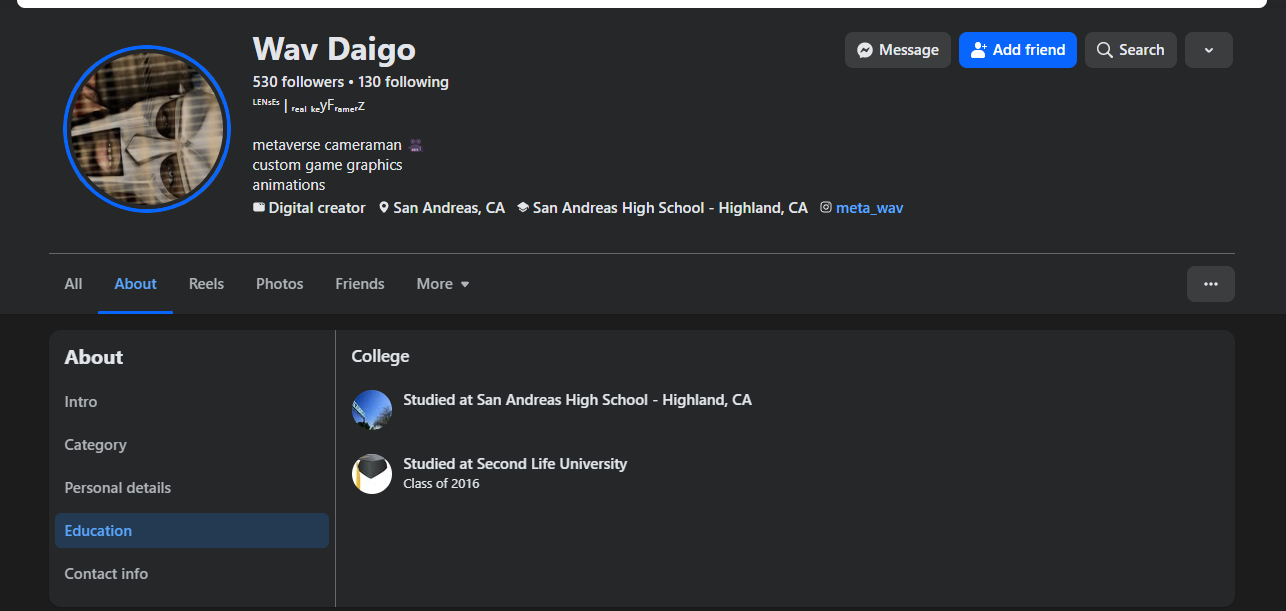
Task: Click the Add friend person icon
Action: [x=979, y=50]
